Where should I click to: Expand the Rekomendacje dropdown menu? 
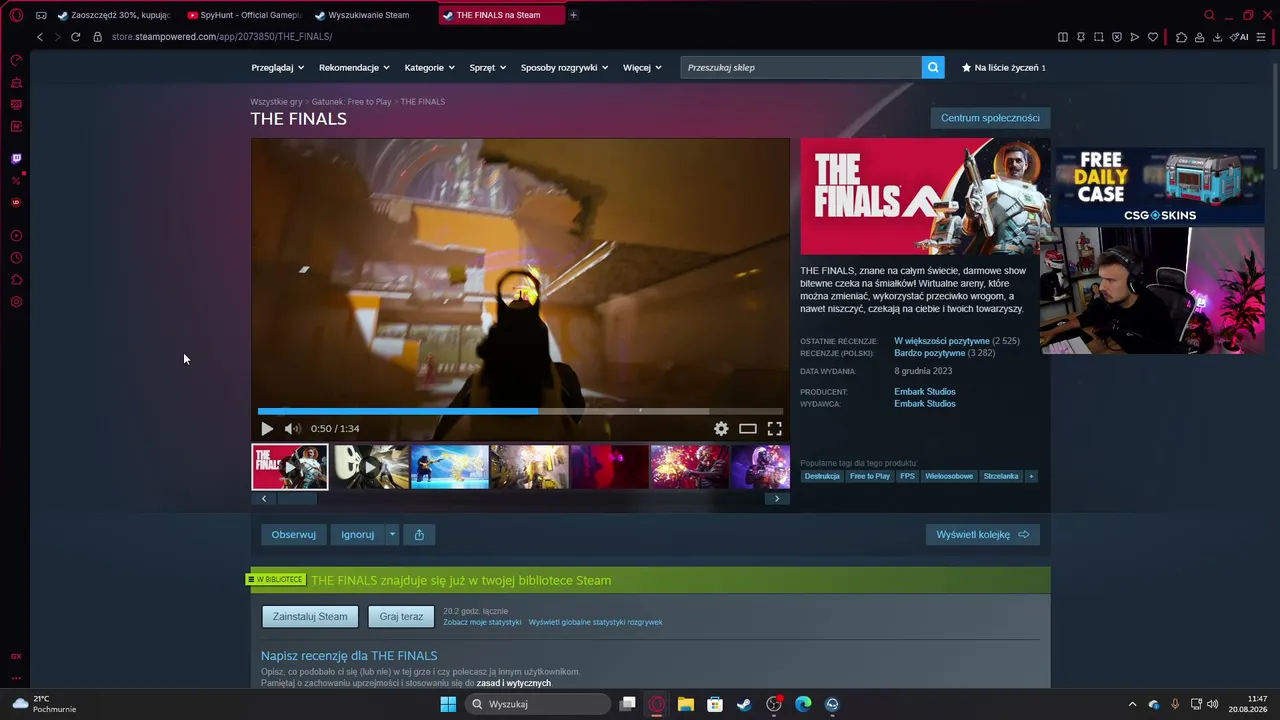354,67
